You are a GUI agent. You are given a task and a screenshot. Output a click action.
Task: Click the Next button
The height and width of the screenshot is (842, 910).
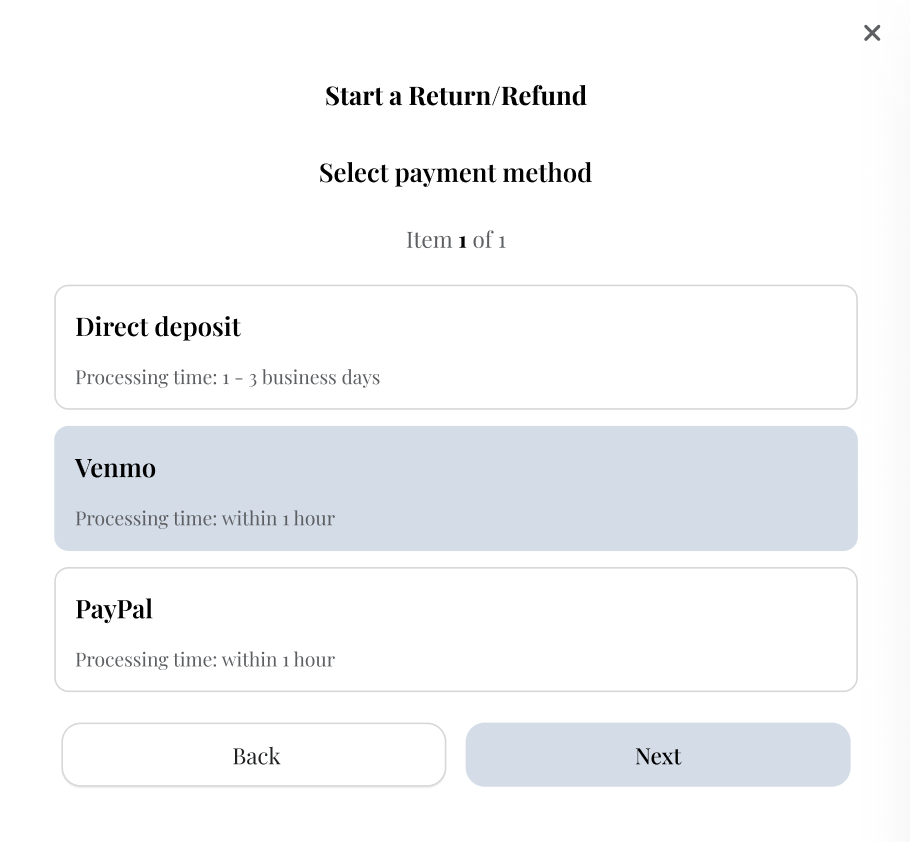tap(657, 755)
